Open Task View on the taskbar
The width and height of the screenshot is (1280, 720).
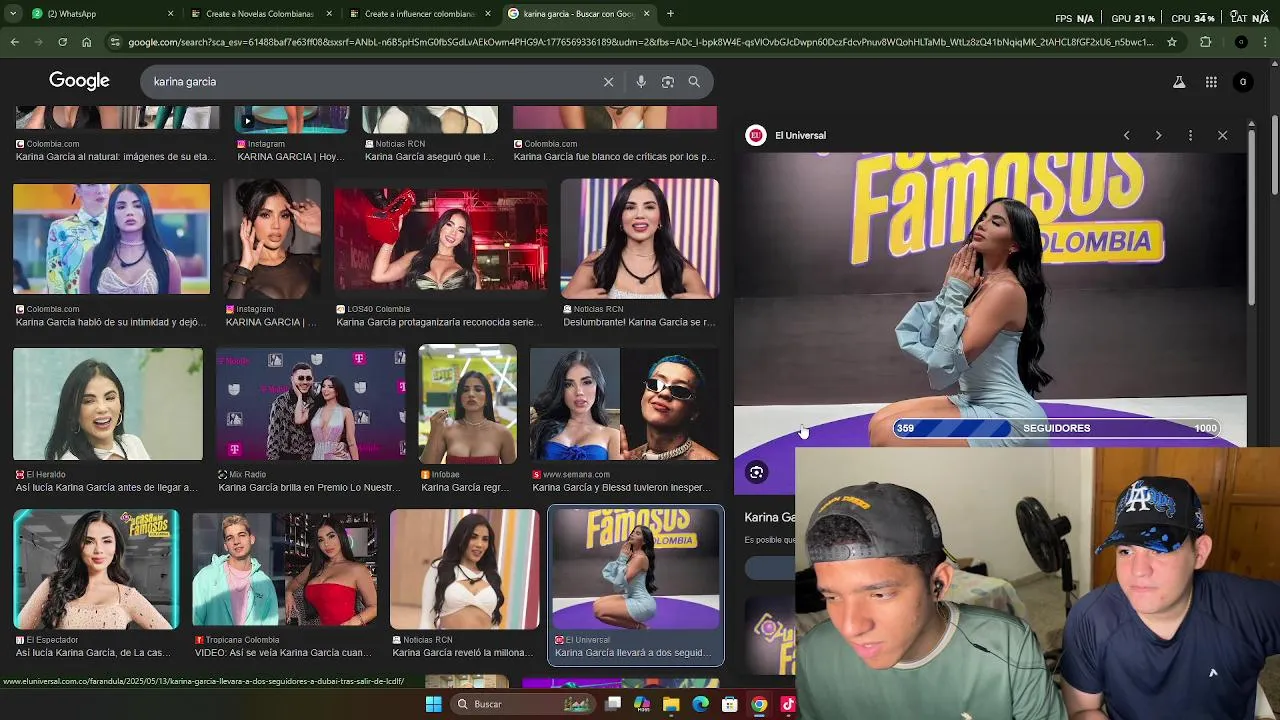[613, 704]
